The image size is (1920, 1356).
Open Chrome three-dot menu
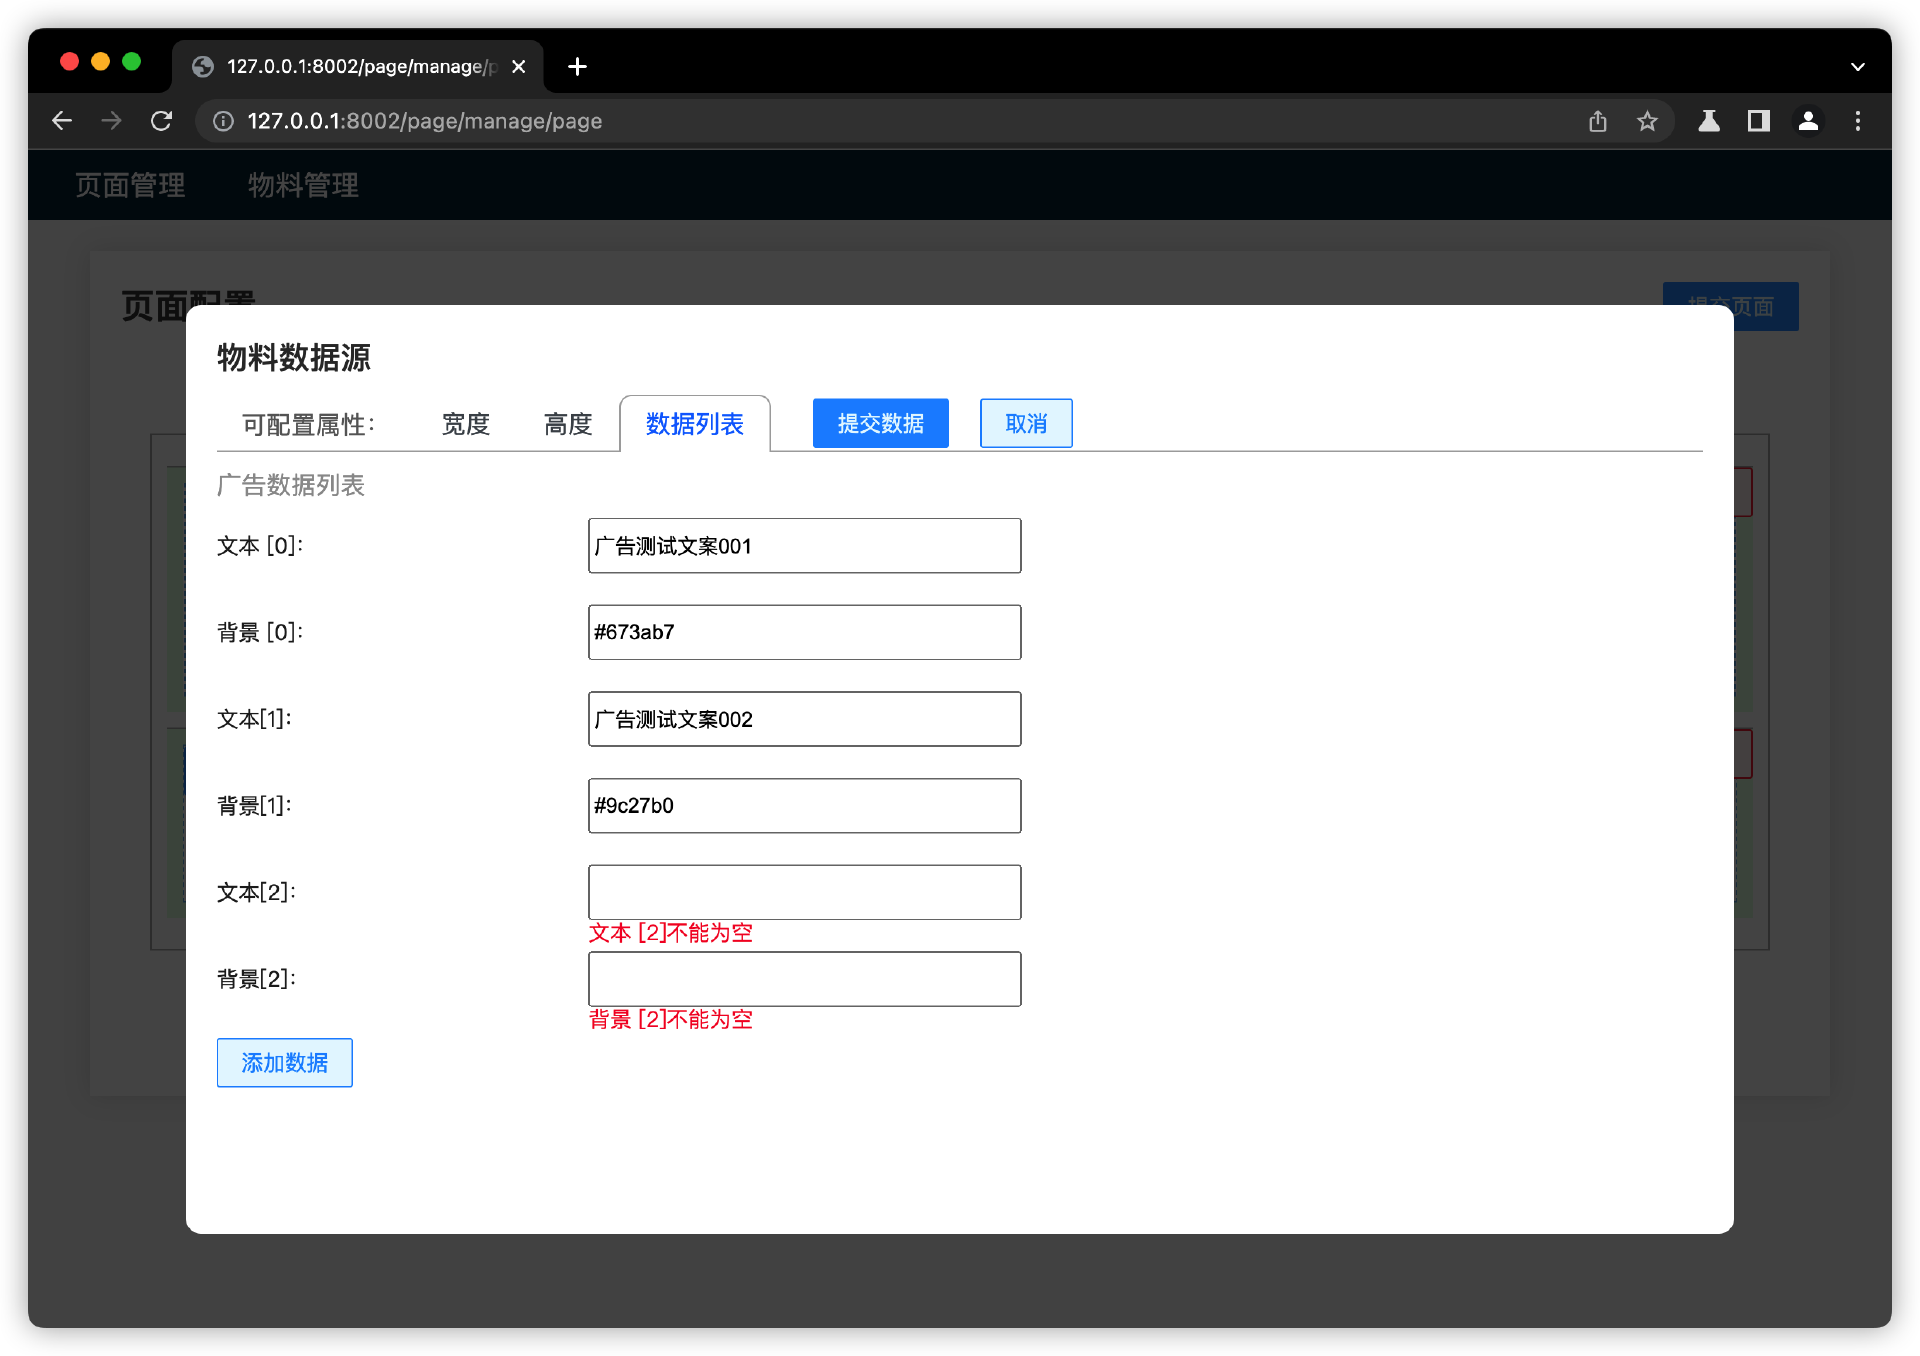point(1858,121)
